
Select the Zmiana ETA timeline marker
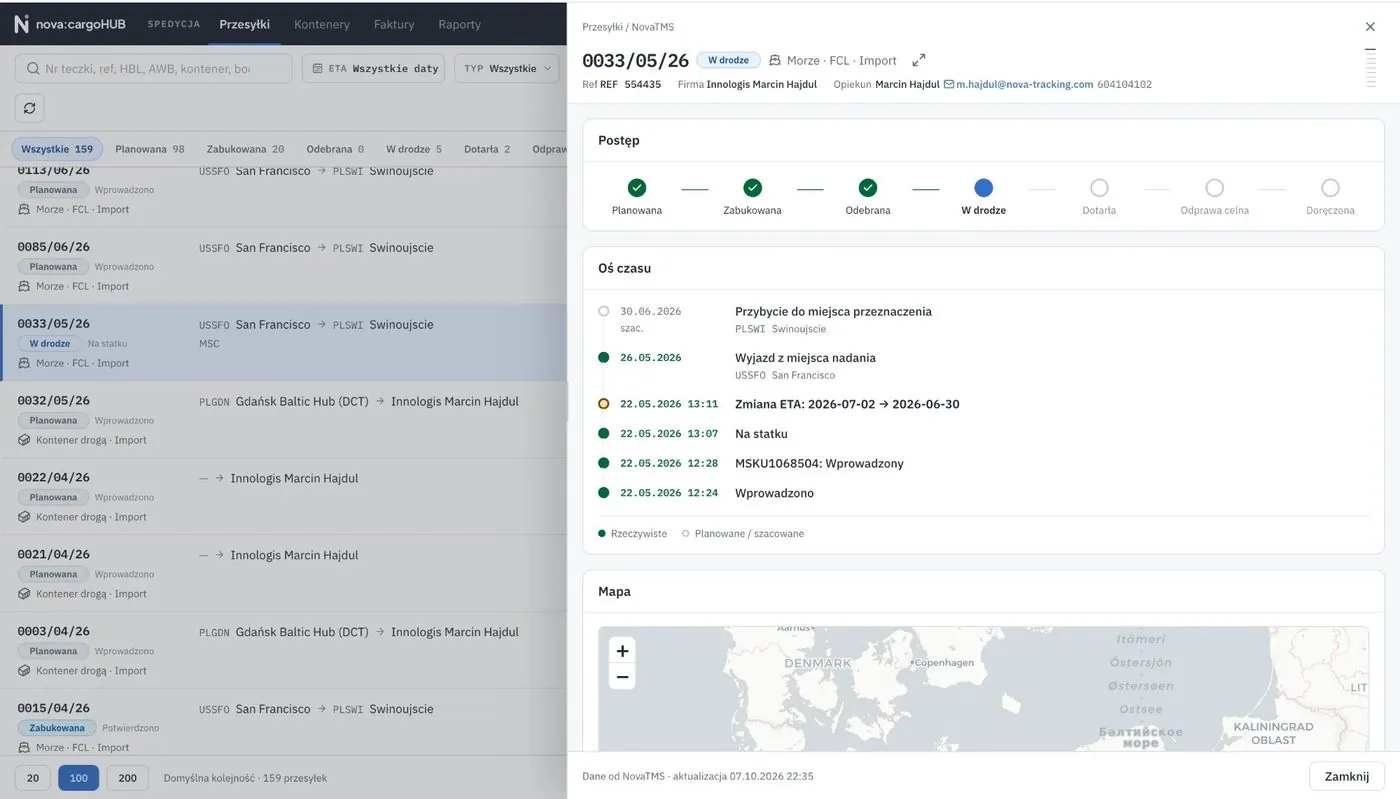603,404
